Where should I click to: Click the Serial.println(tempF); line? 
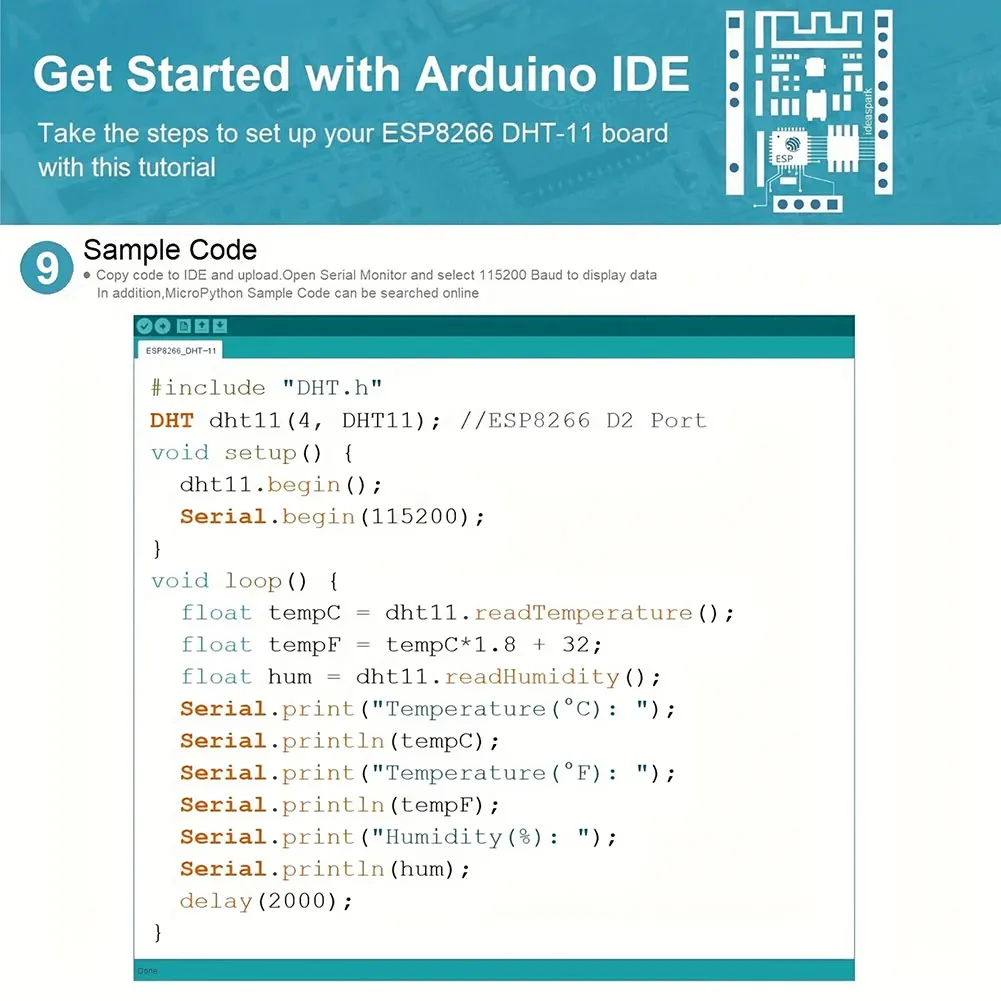coord(340,805)
